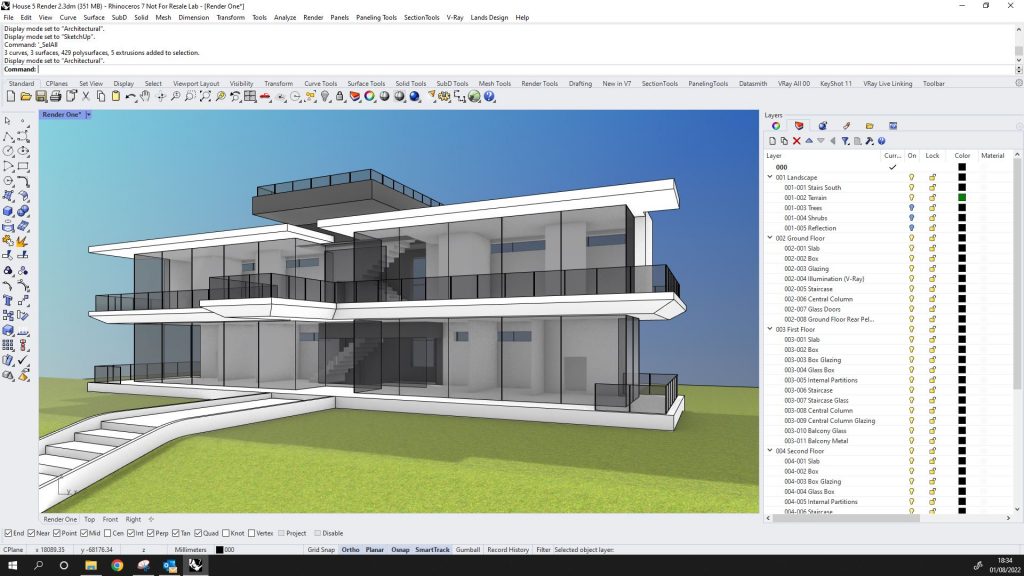Toggle the Mid osnap checkbox

pyautogui.click(x=84, y=534)
